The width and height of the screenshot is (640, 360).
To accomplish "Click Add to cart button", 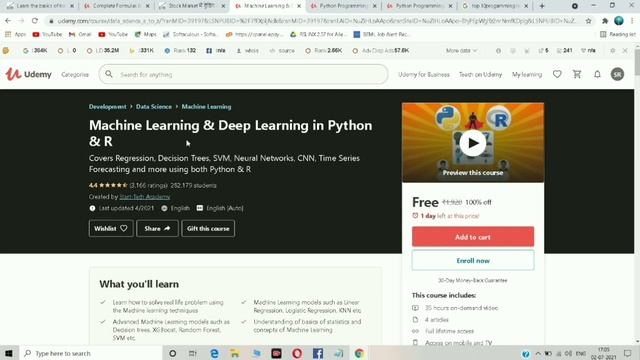I will point(473,237).
